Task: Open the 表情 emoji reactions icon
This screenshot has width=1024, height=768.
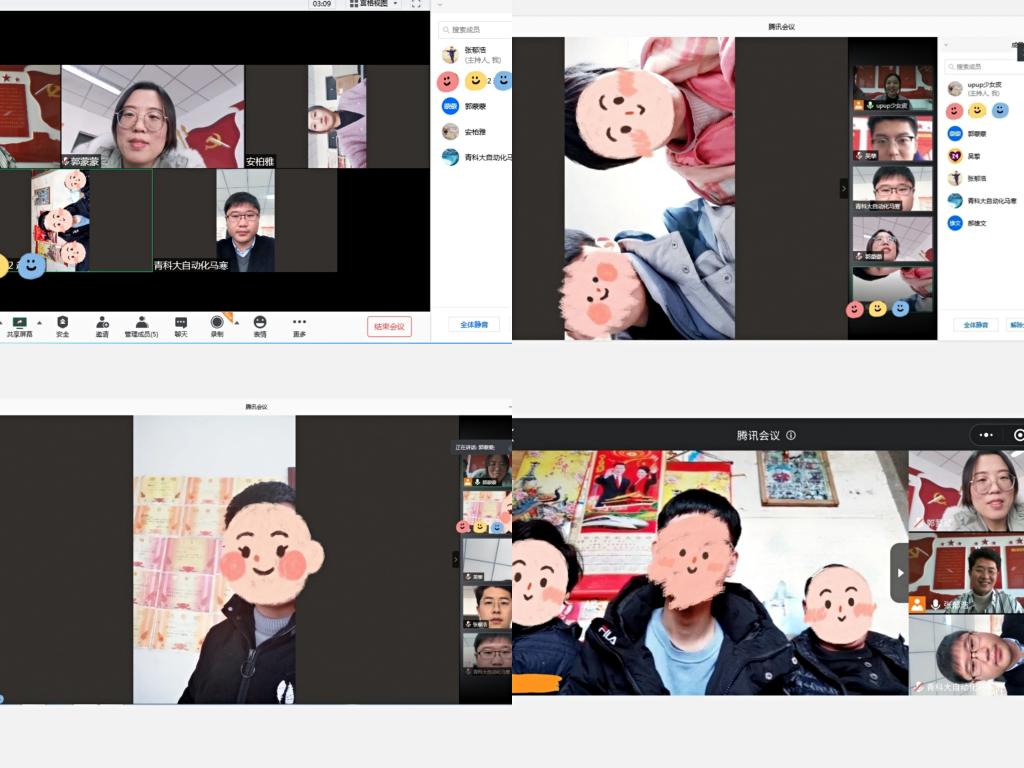Action: 260,322
